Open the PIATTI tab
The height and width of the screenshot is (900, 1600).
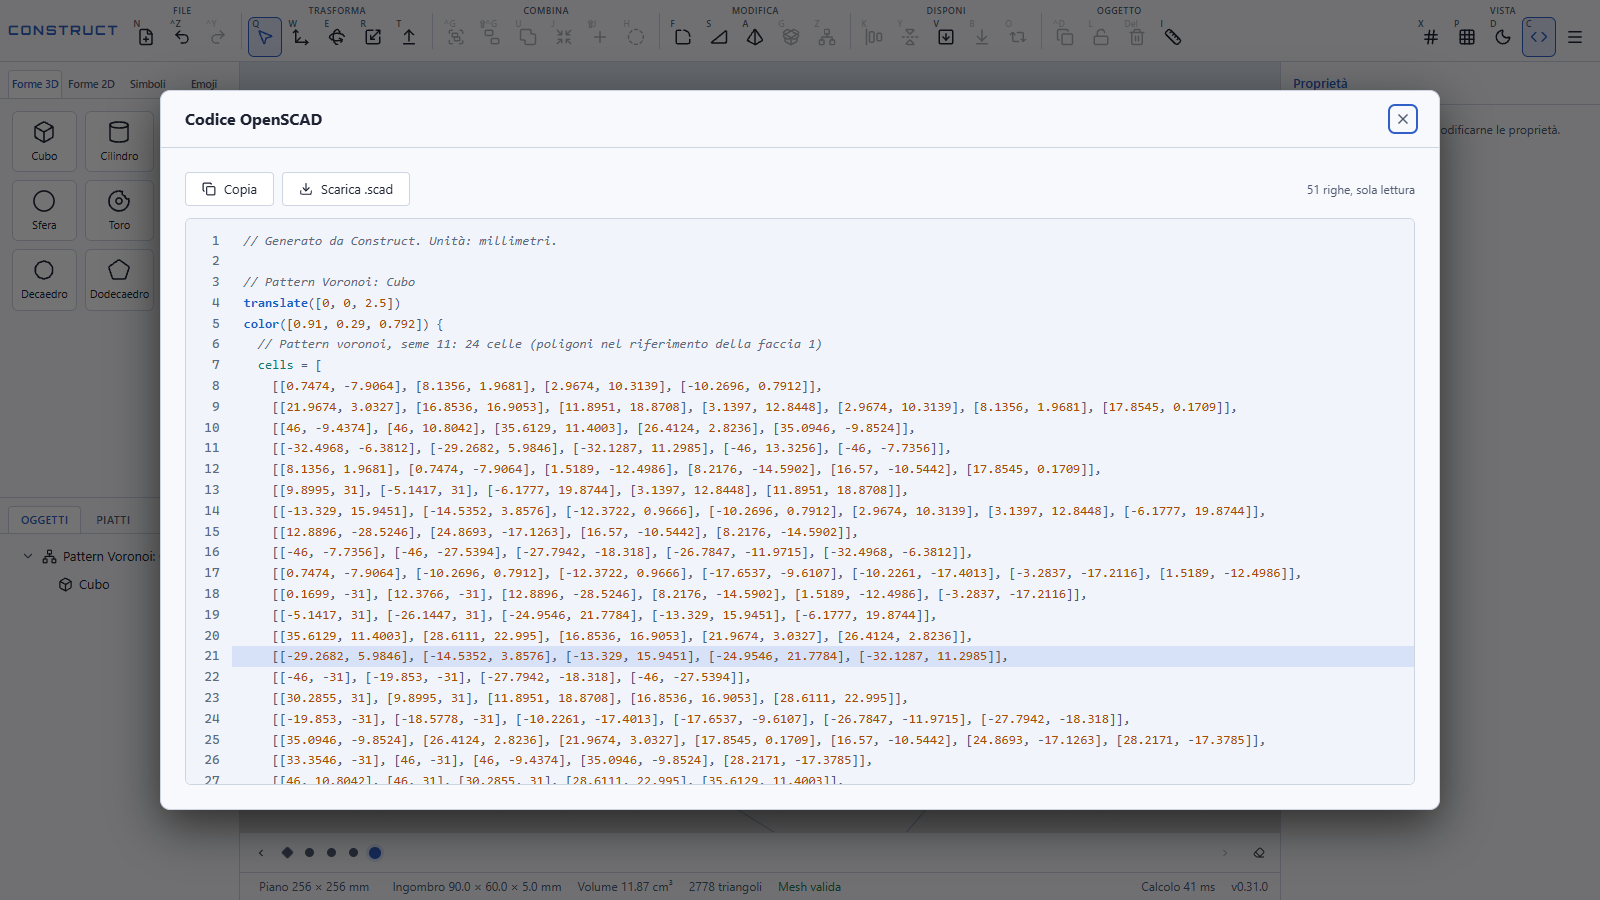113,520
